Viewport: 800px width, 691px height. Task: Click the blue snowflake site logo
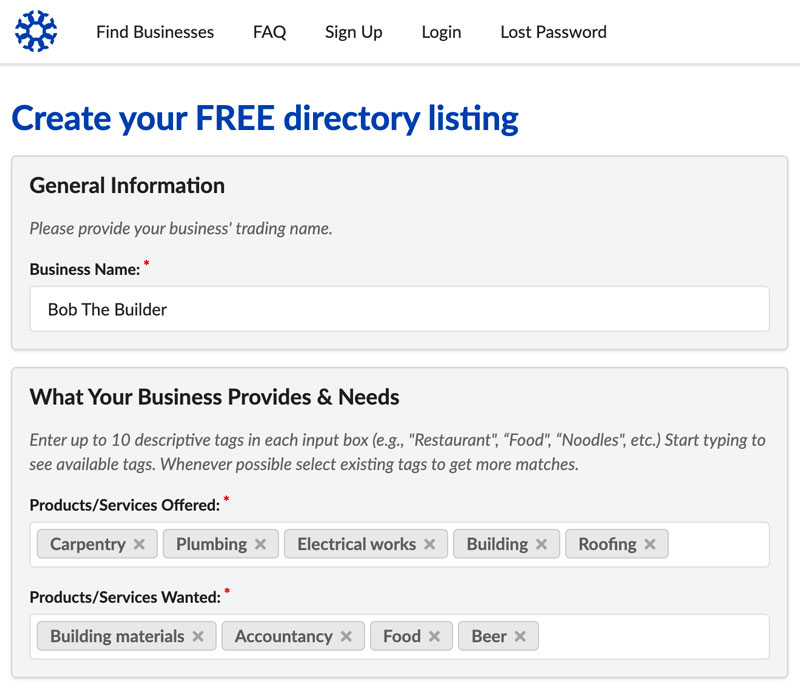(x=36, y=31)
